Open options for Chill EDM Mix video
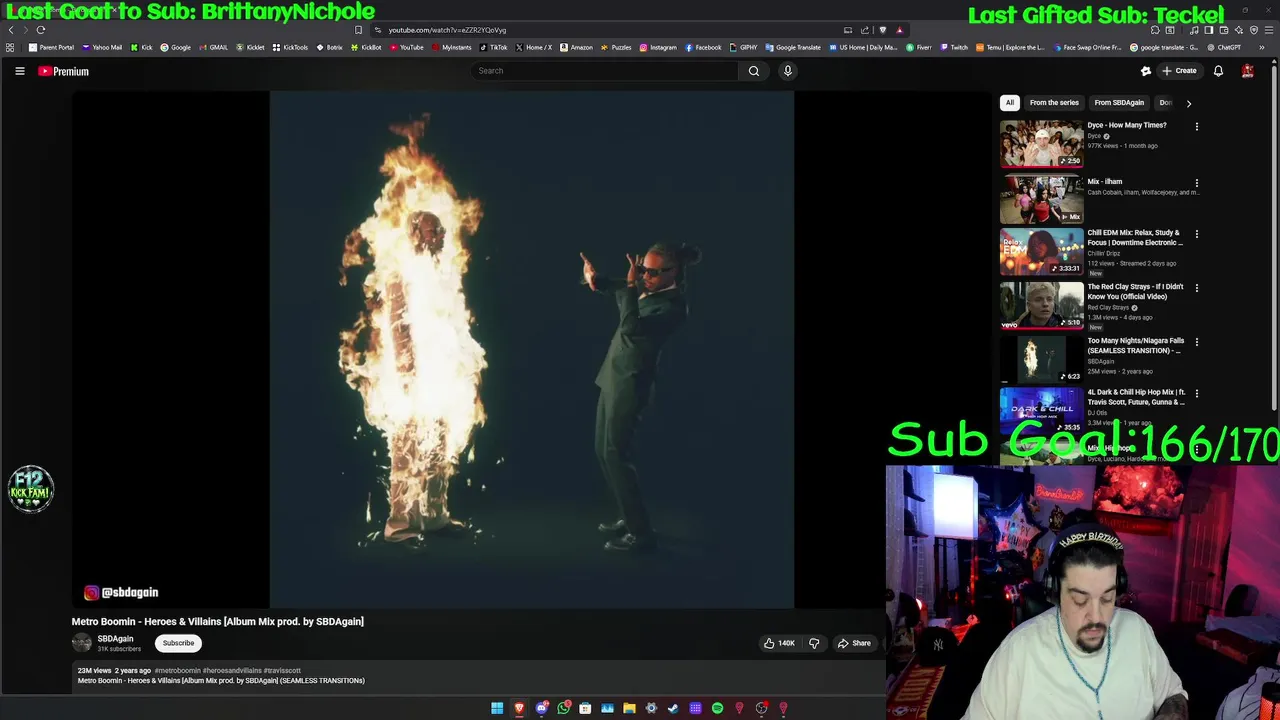Screen dimensions: 1280x720 pyautogui.click(x=1196, y=234)
